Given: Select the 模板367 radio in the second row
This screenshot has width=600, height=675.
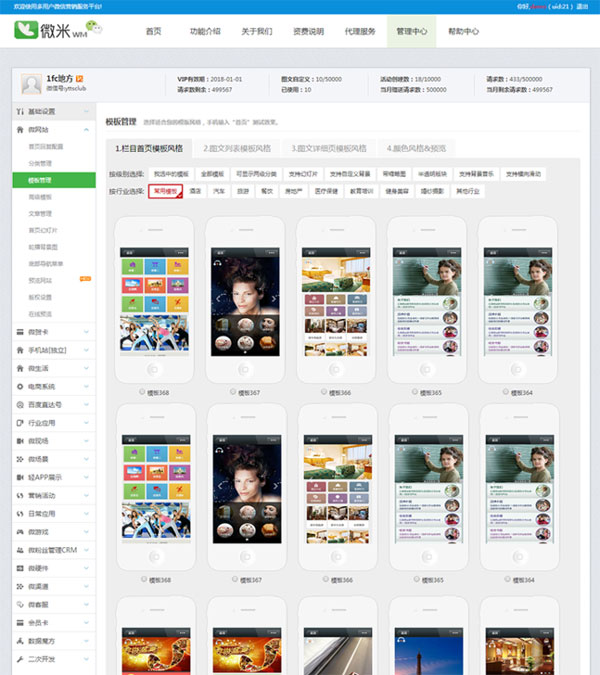Looking at the screenshot, I should click(x=235, y=579).
